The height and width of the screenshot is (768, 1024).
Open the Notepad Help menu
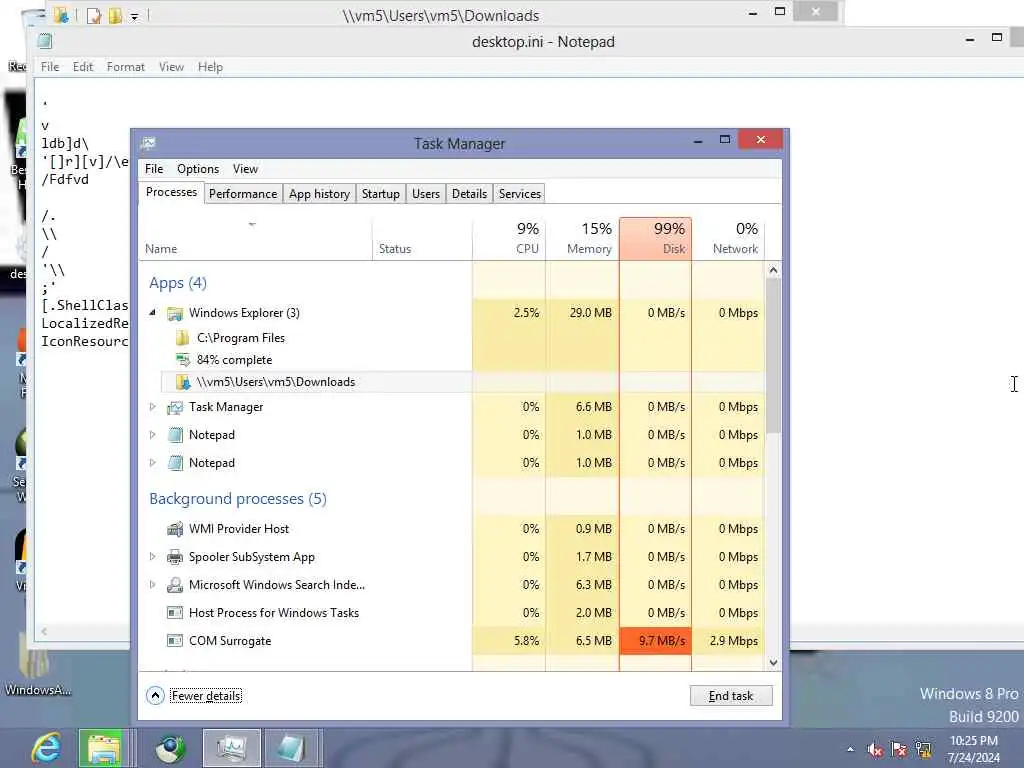point(210,67)
